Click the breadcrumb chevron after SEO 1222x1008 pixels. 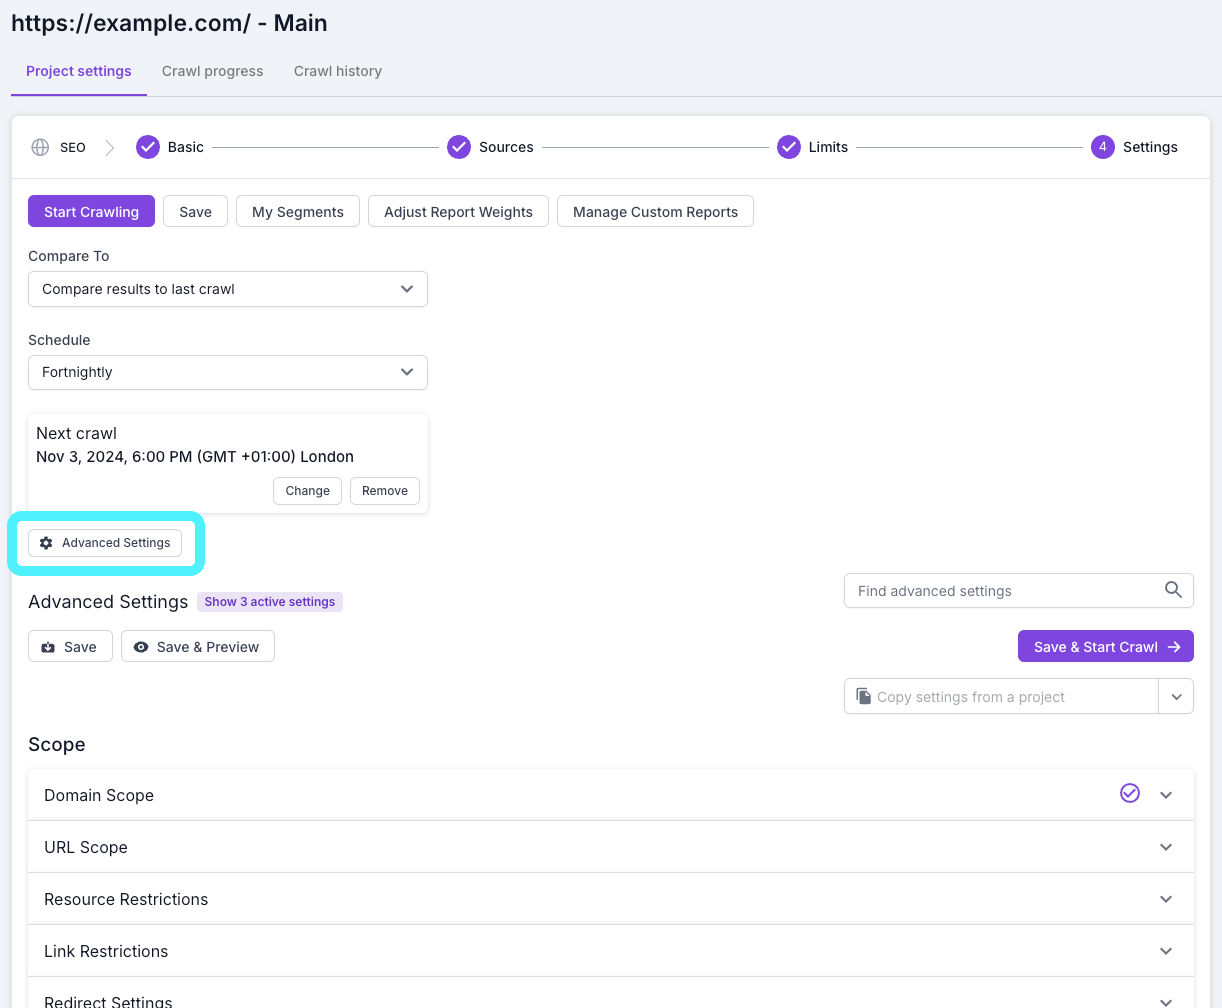110,147
